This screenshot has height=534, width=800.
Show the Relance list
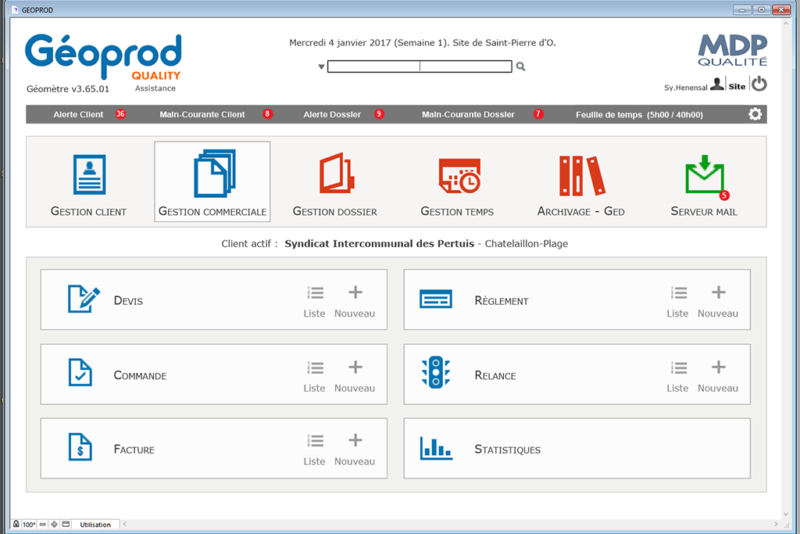[x=678, y=374]
